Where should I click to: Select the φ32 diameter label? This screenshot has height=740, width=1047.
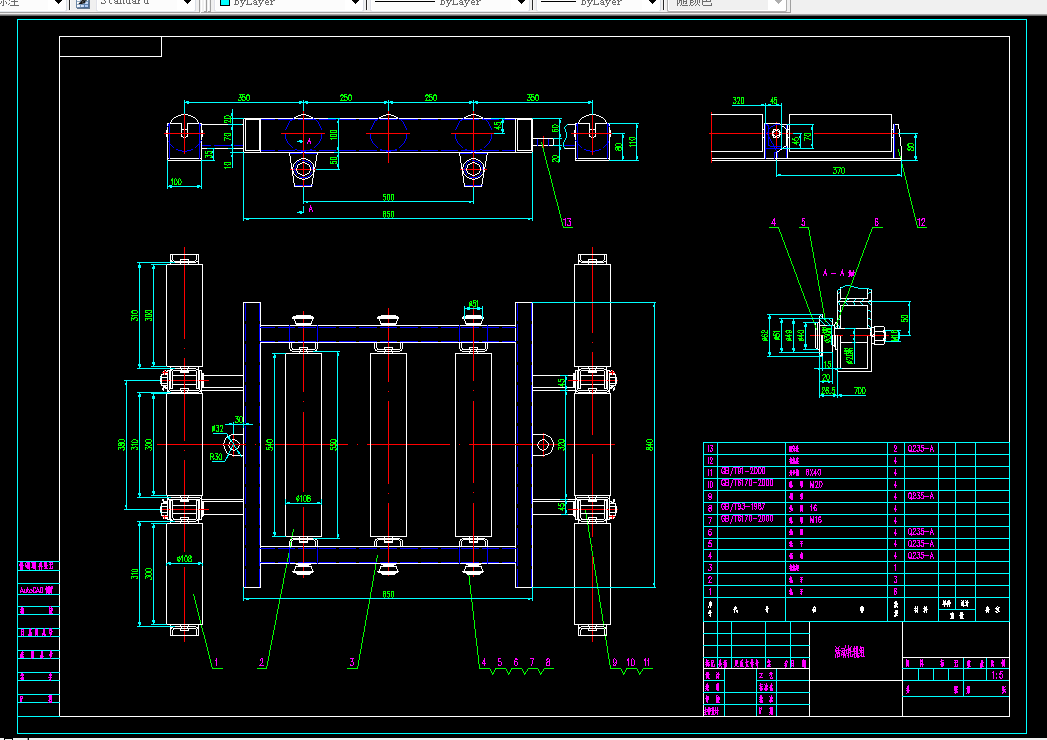(x=218, y=429)
